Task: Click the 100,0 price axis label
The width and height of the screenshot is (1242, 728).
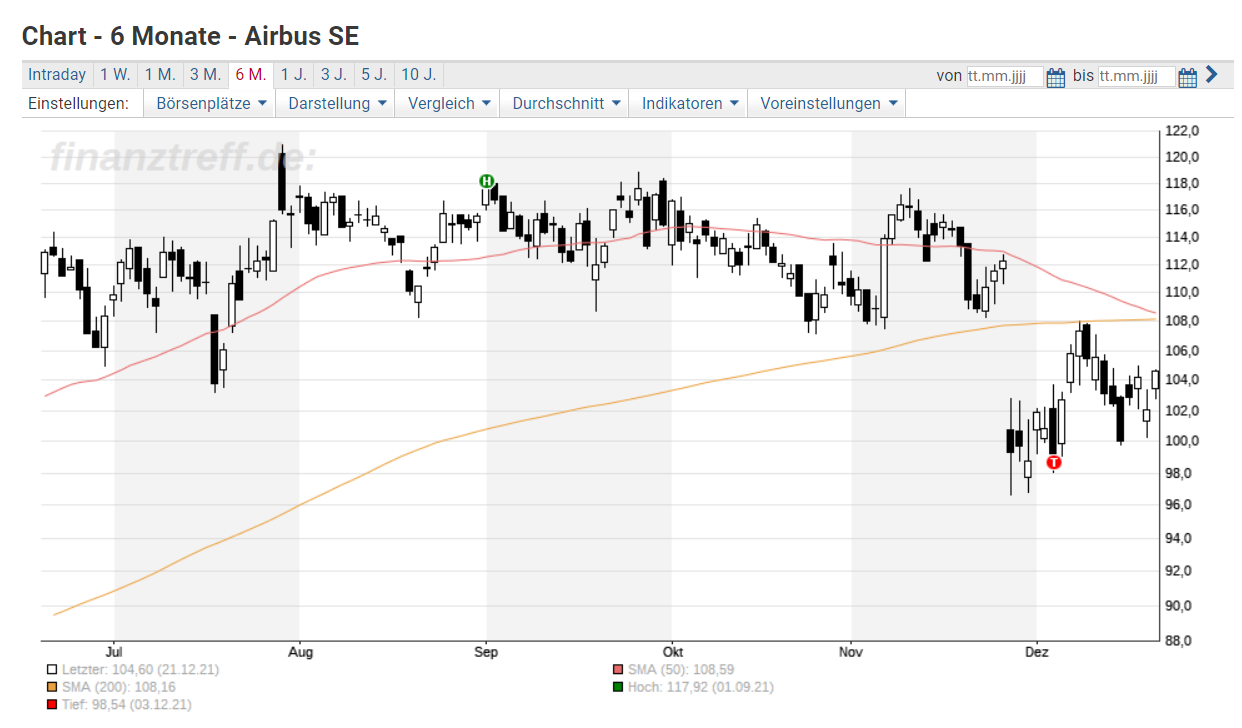Action: [1182, 441]
